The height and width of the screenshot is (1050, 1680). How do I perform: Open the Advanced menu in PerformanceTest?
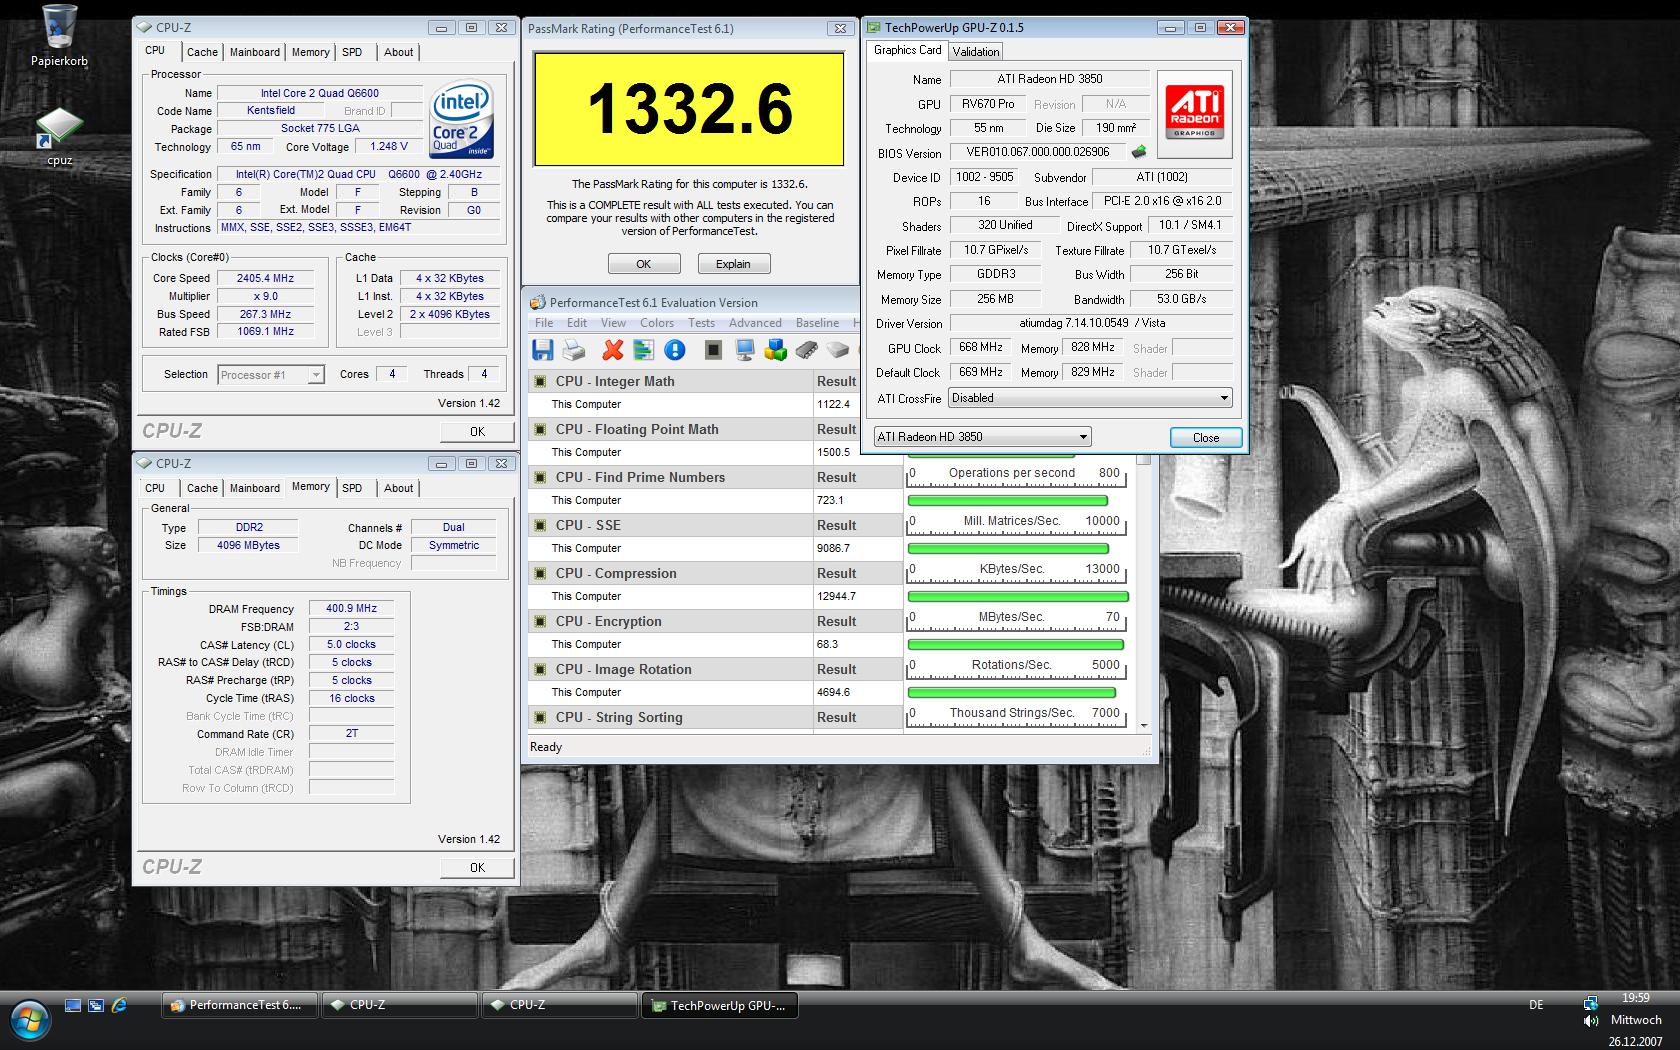[x=755, y=323]
